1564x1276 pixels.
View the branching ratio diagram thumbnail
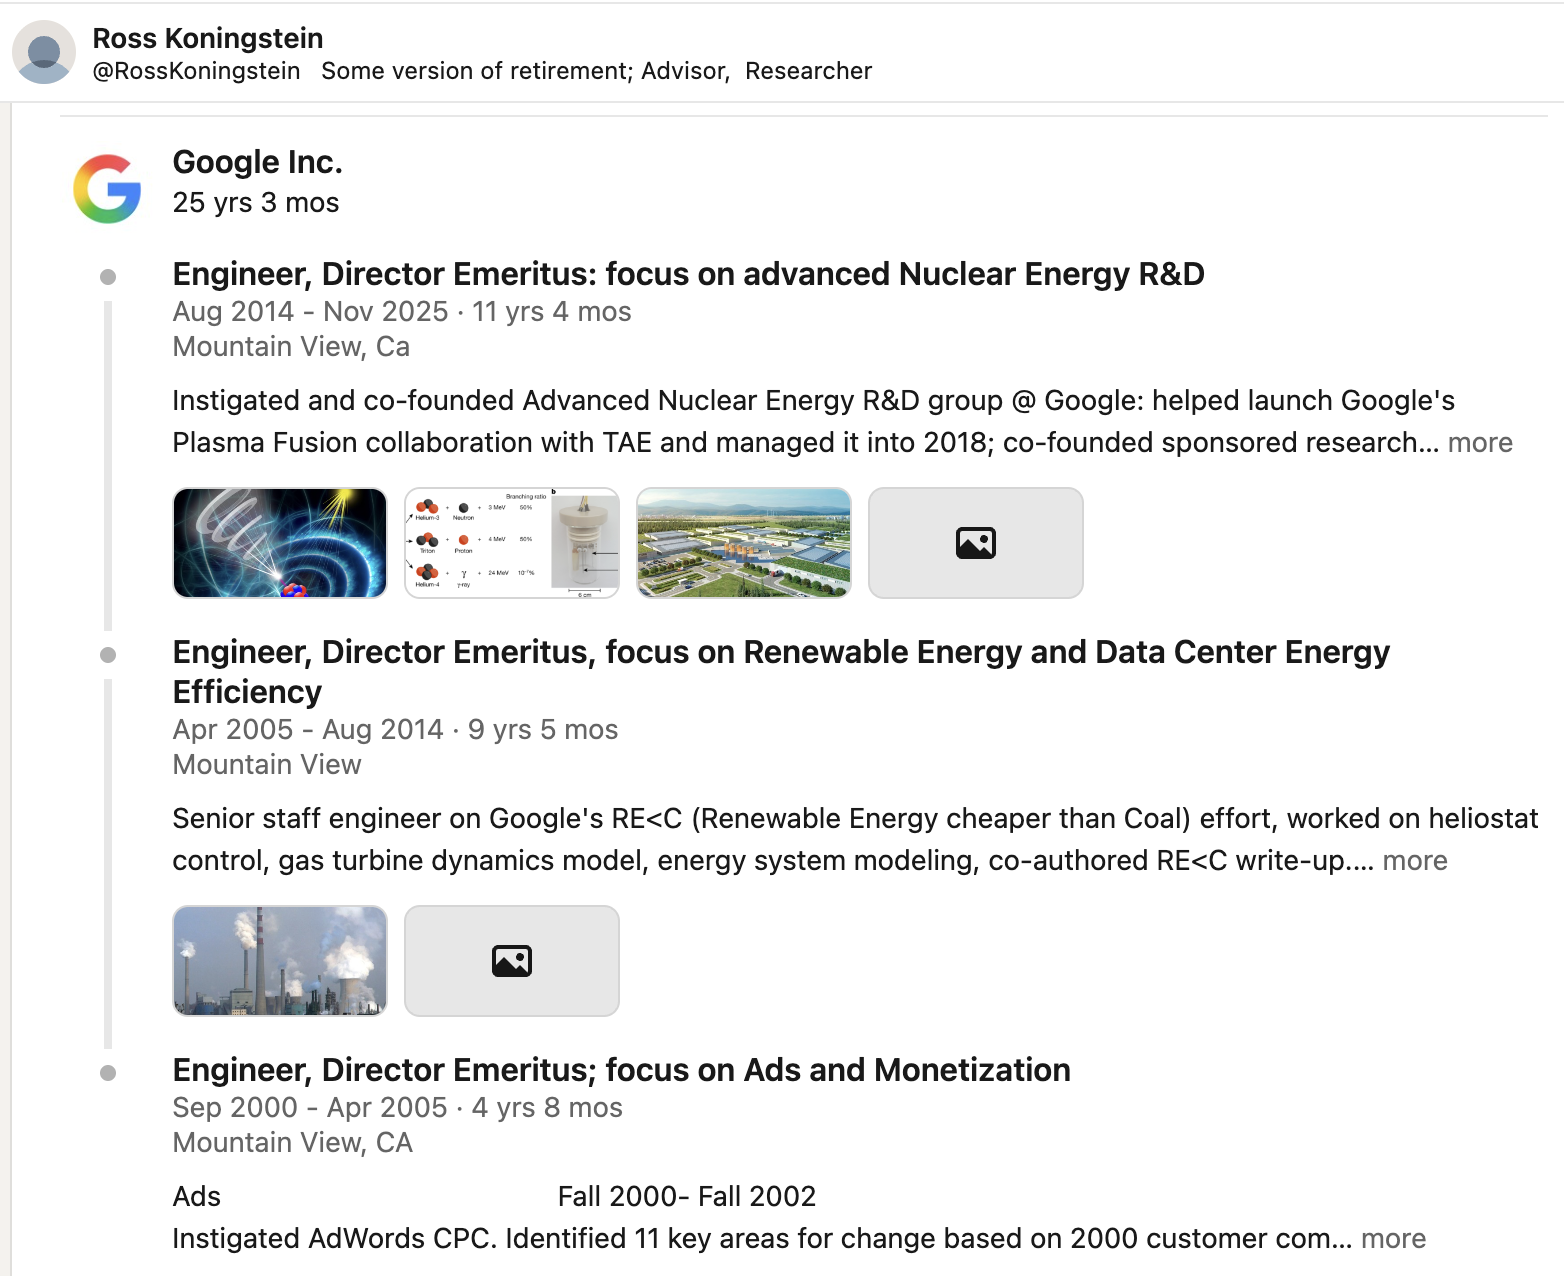[x=512, y=543]
